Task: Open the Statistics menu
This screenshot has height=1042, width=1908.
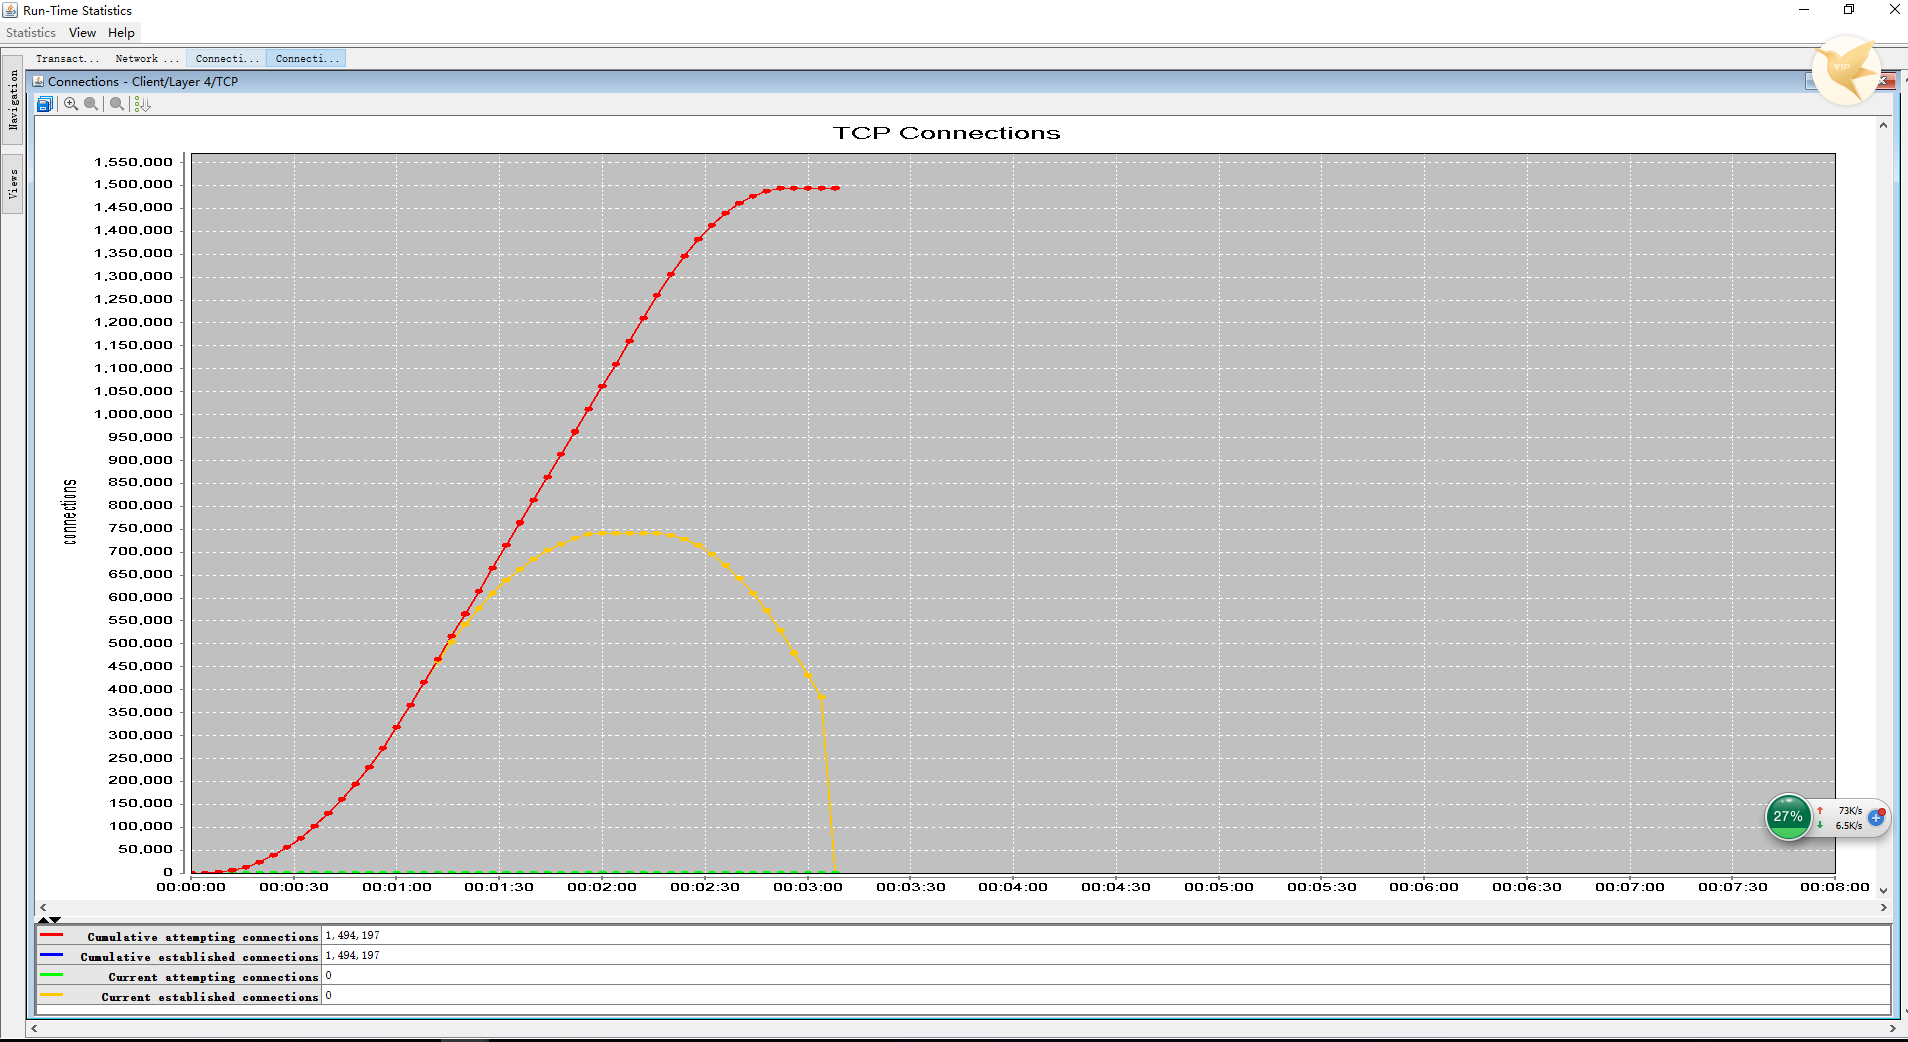Action: pos(31,33)
